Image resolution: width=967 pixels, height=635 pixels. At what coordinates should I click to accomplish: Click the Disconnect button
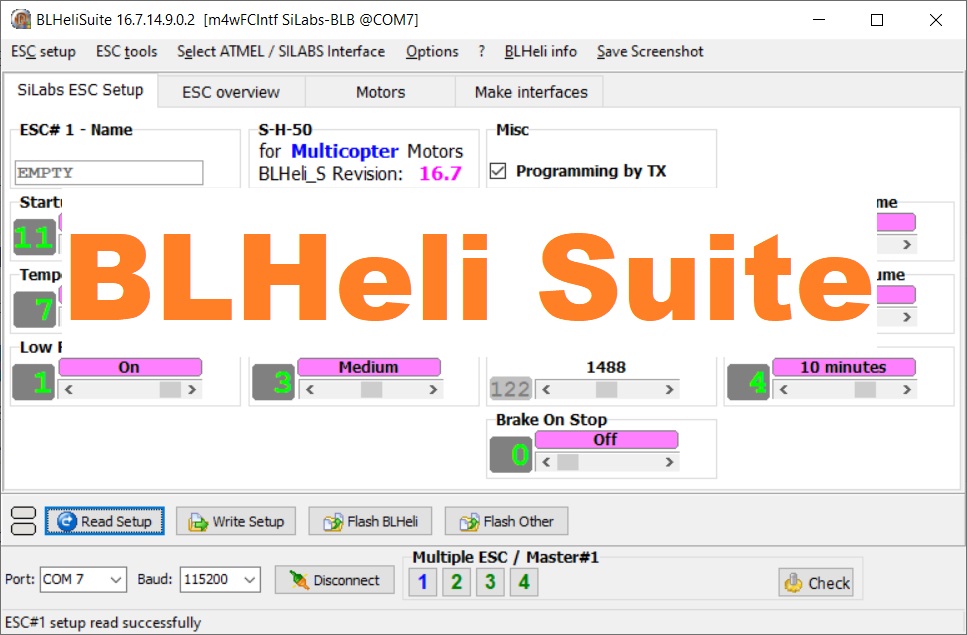coord(334,580)
